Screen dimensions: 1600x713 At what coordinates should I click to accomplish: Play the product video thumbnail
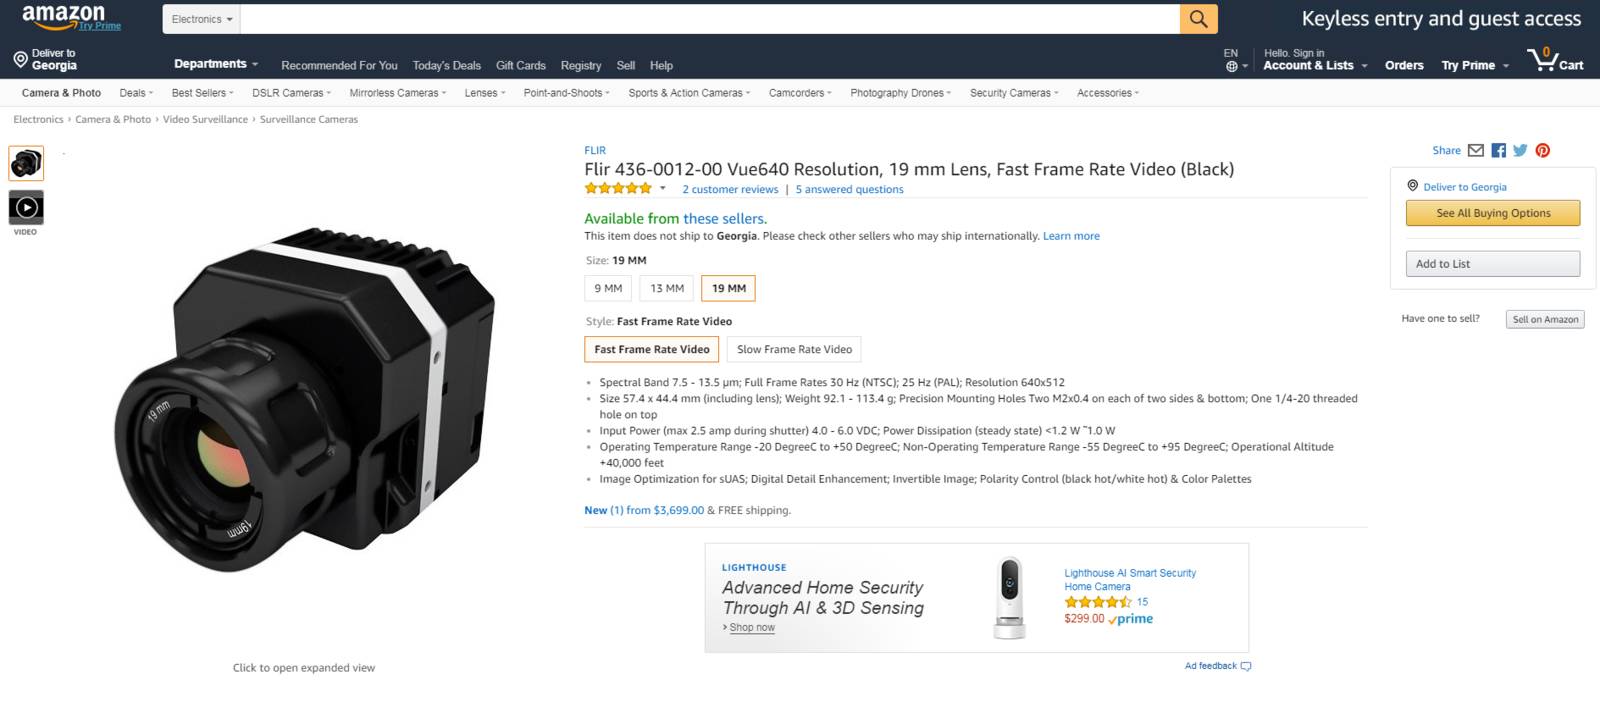tap(26, 208)
